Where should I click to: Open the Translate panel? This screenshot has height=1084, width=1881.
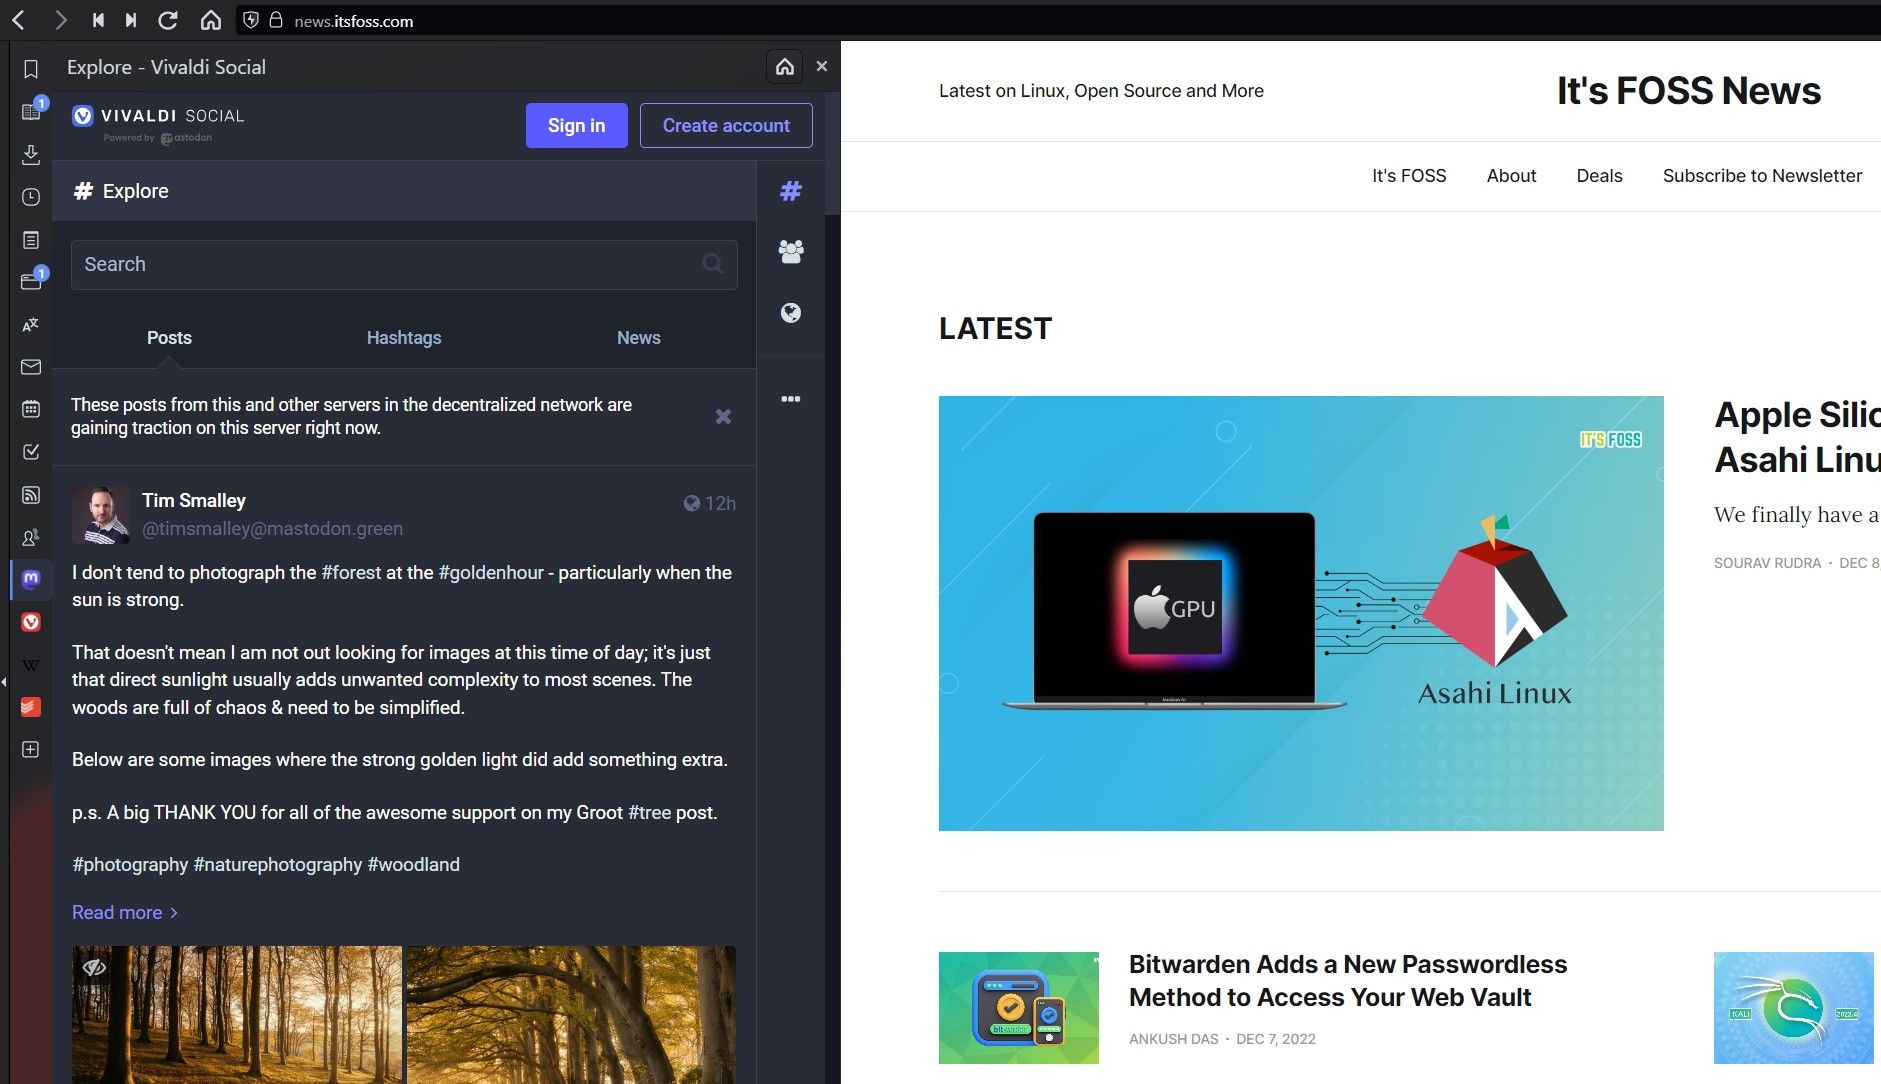[30, 324]
